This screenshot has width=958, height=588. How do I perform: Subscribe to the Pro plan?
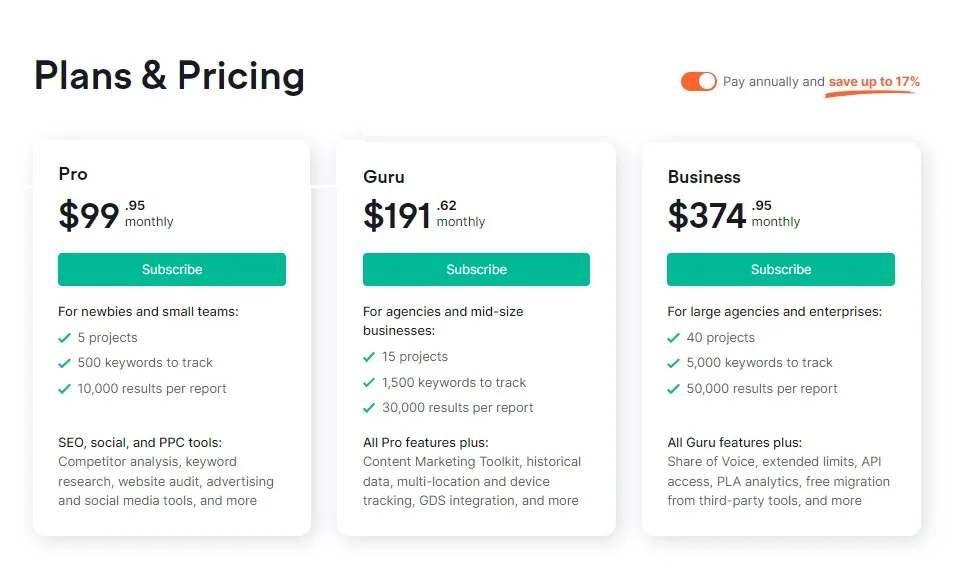pos(172,270)
